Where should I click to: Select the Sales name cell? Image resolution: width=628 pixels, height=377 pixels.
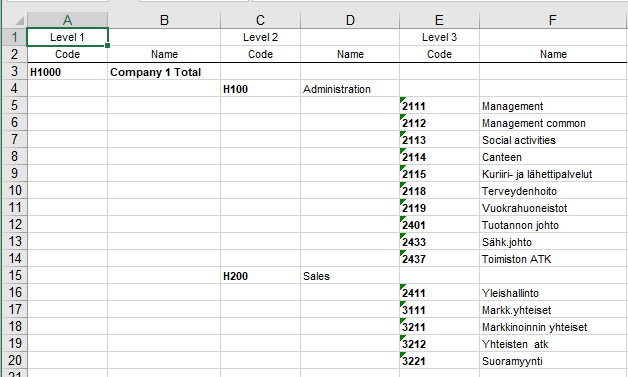click(x=350, y=276)
